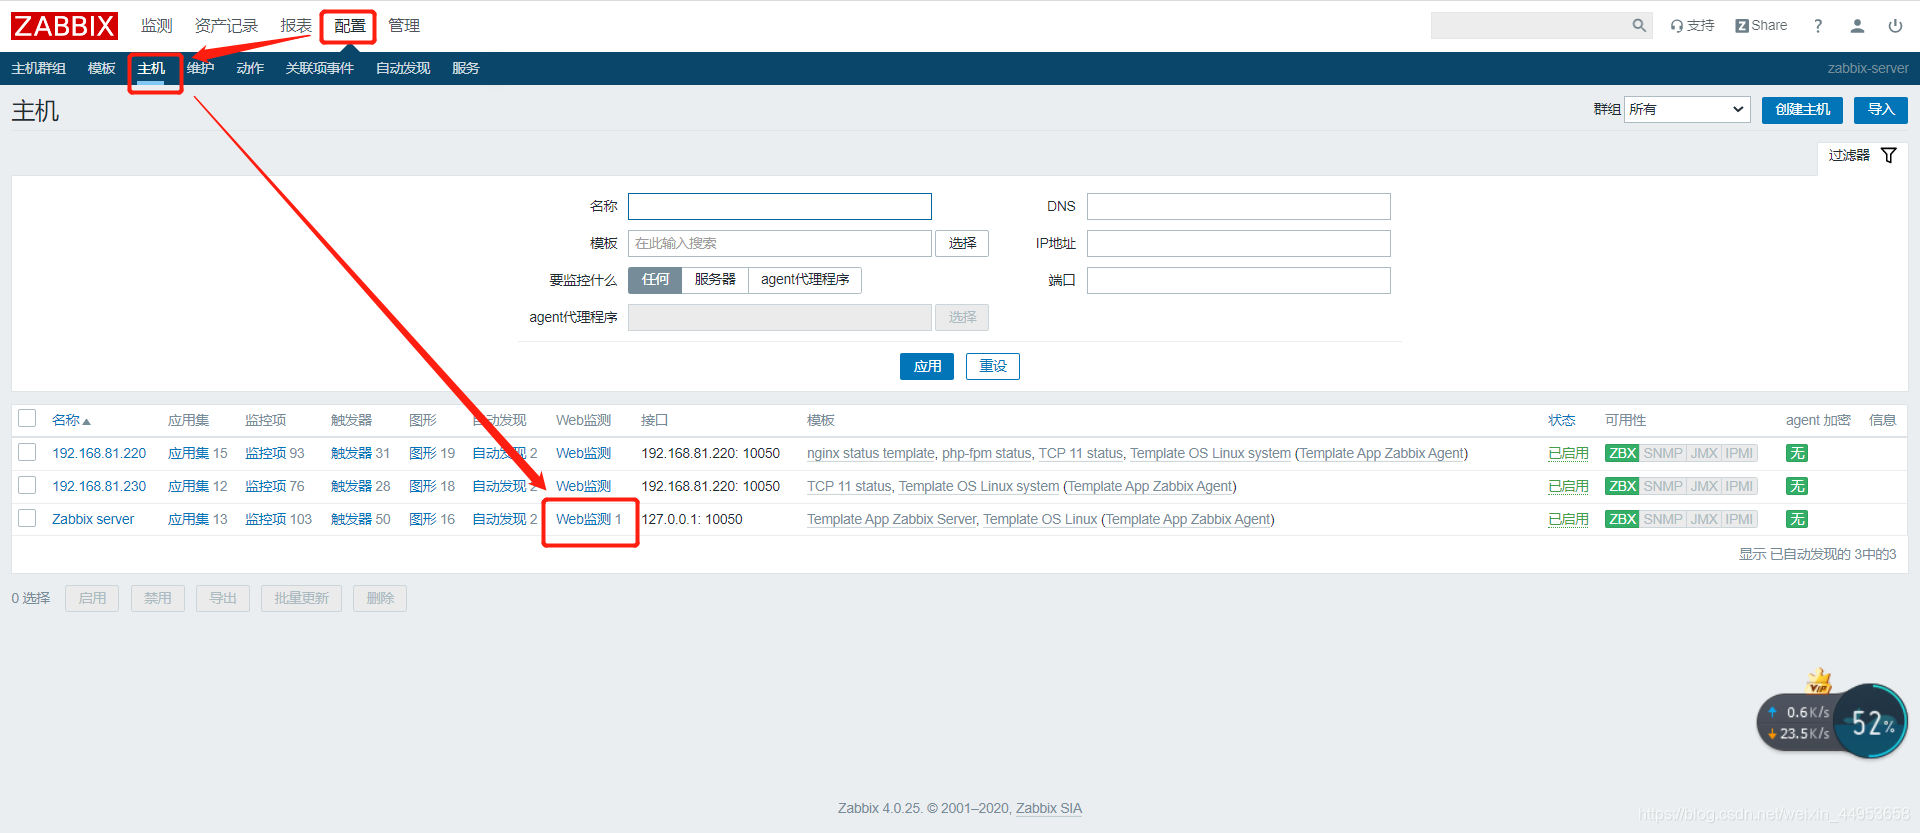Go to 关联项事件 submenu
The width and height of the screenshot is (1920, 833).
point(320,69)
